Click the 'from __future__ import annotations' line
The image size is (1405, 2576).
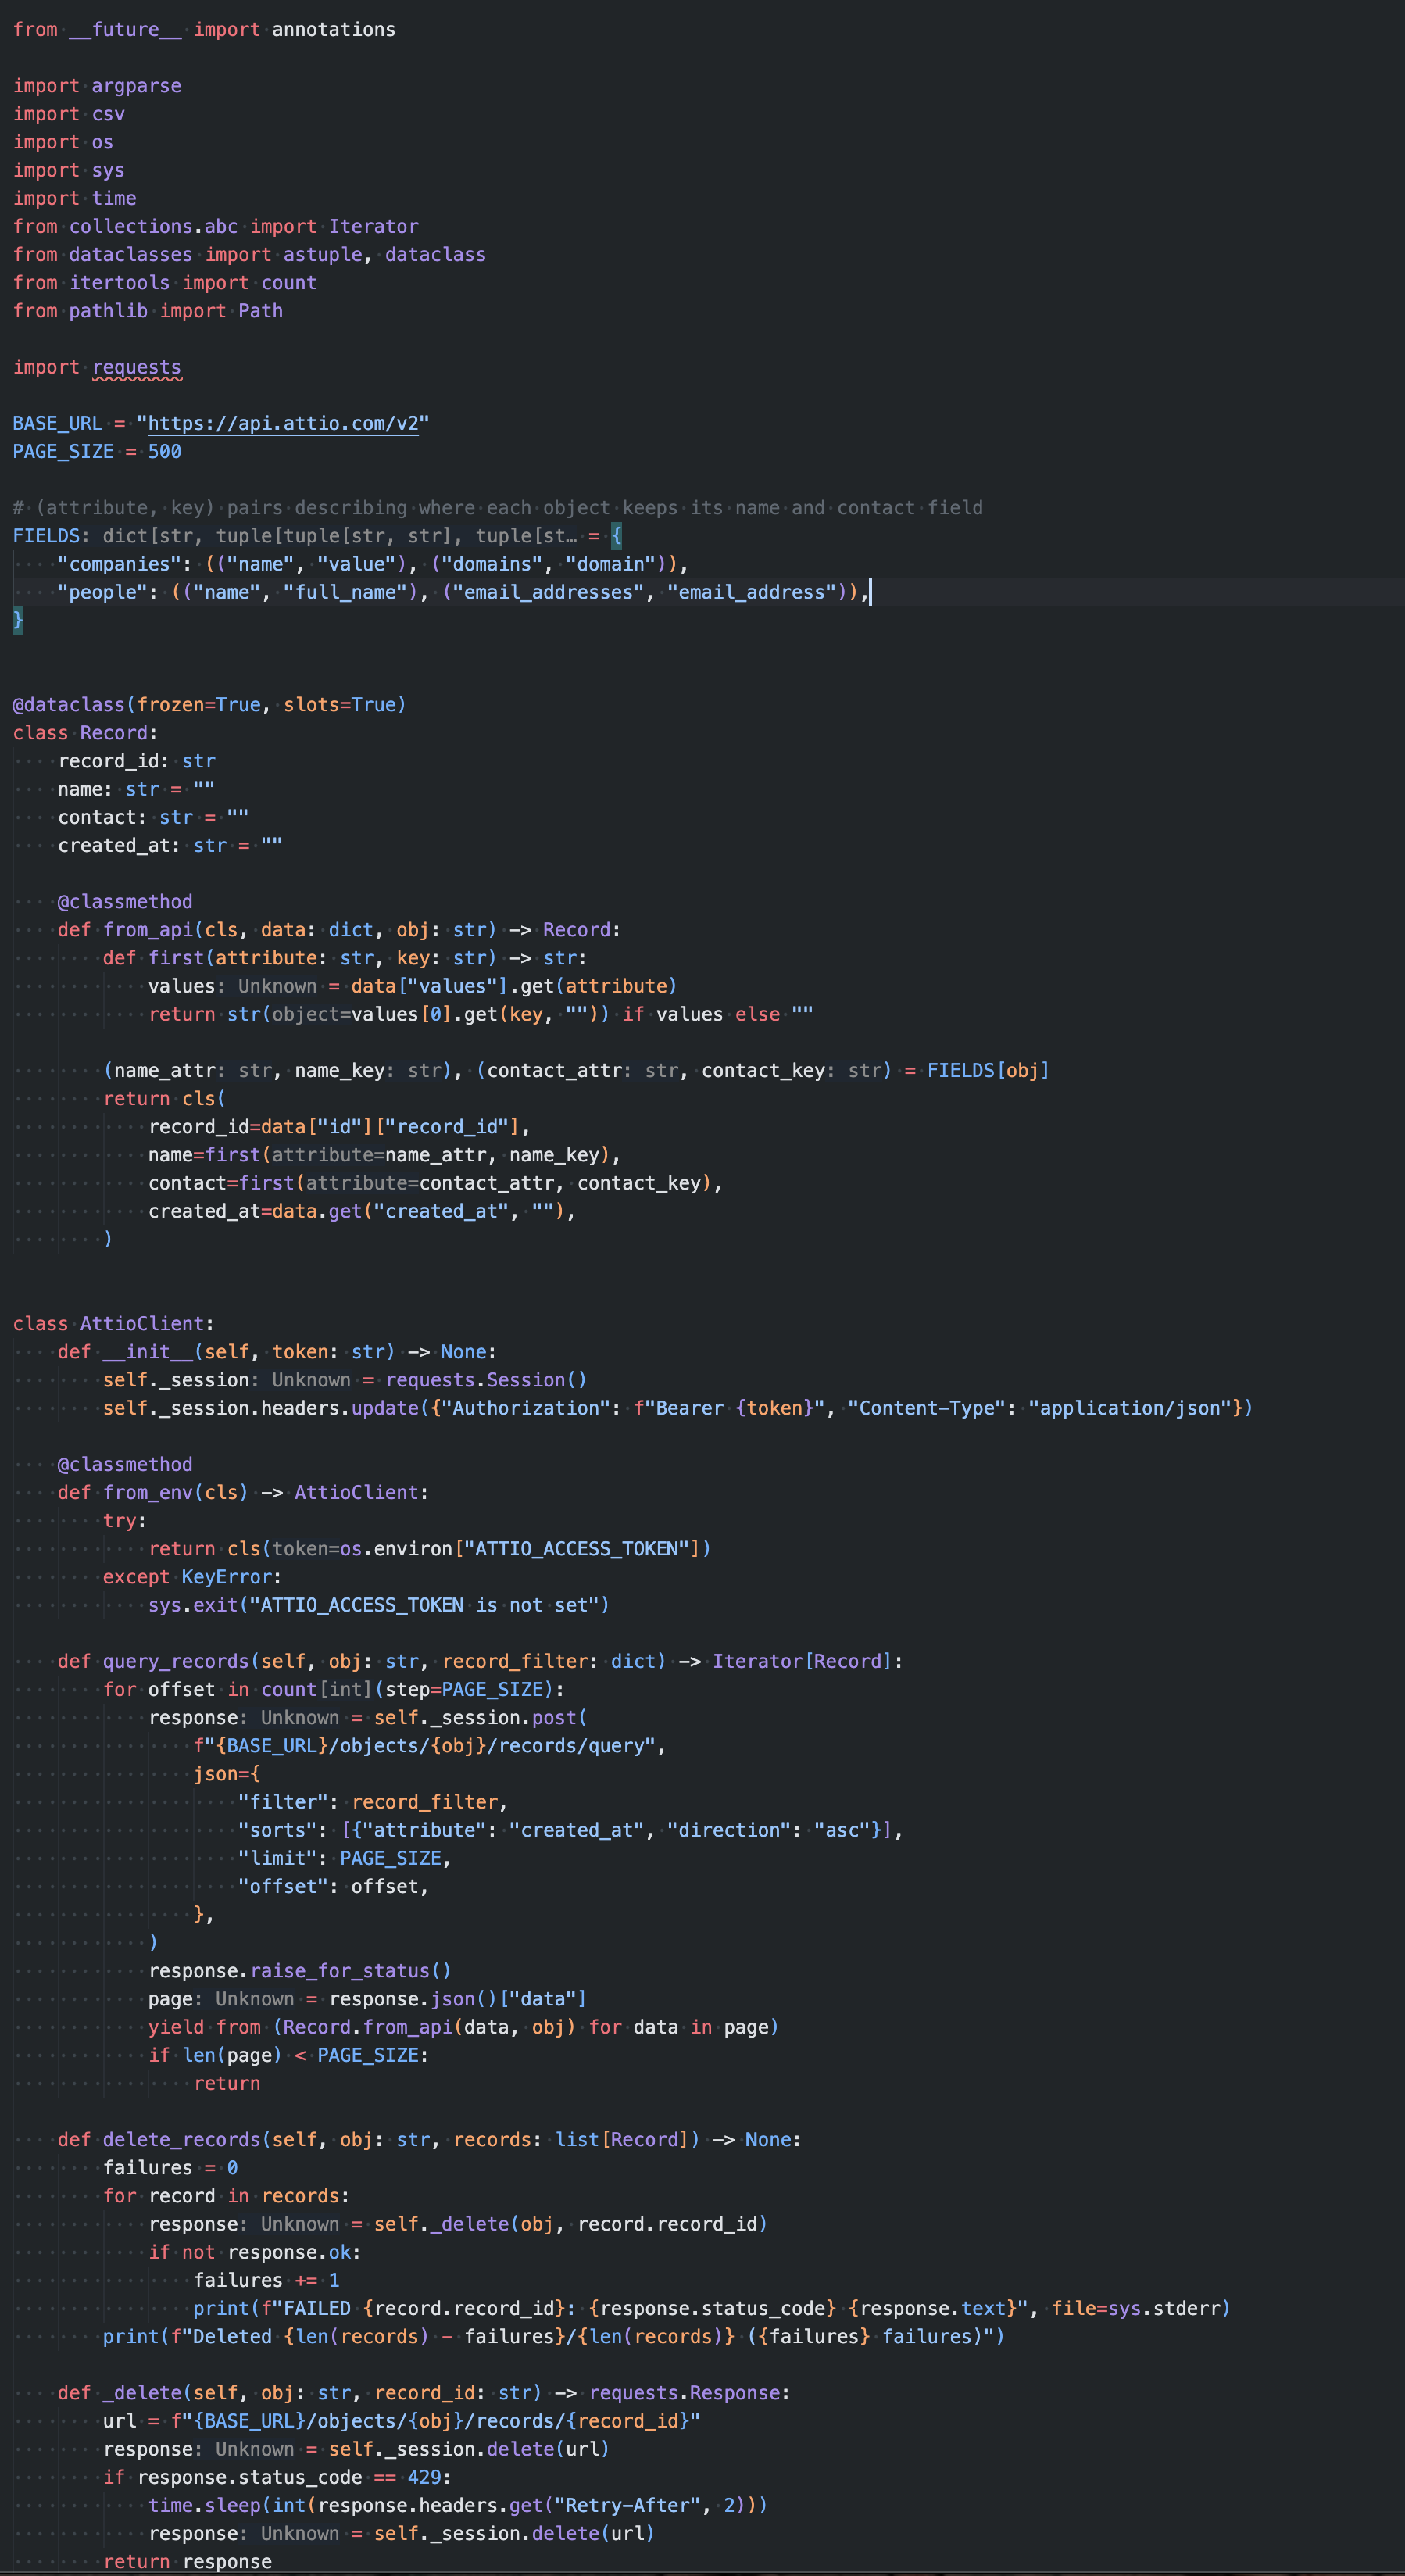pos(204,29)
